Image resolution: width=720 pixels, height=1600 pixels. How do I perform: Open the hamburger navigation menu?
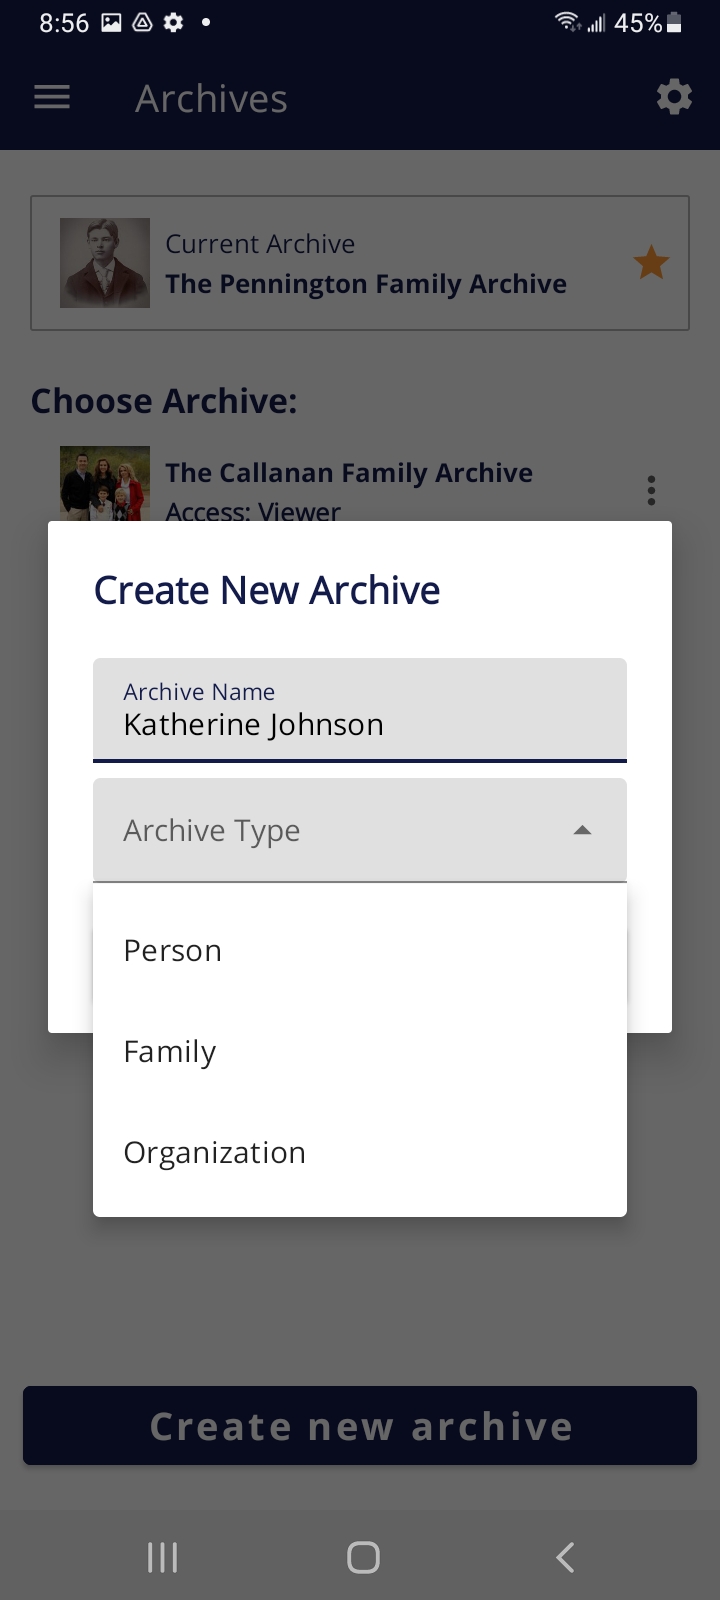point(52,98)
